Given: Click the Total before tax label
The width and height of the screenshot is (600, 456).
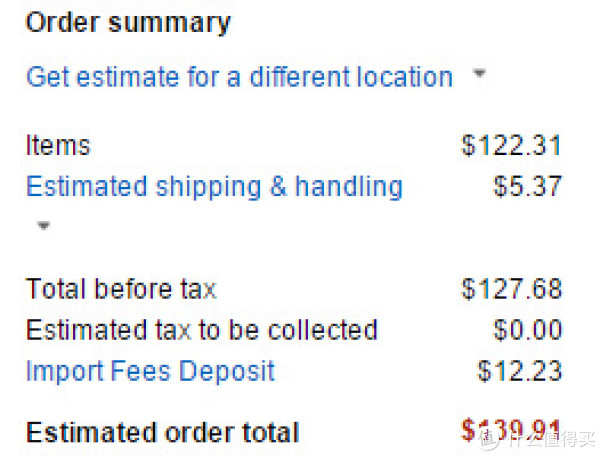Looking at the screenshot, I should tap(121, 288).
